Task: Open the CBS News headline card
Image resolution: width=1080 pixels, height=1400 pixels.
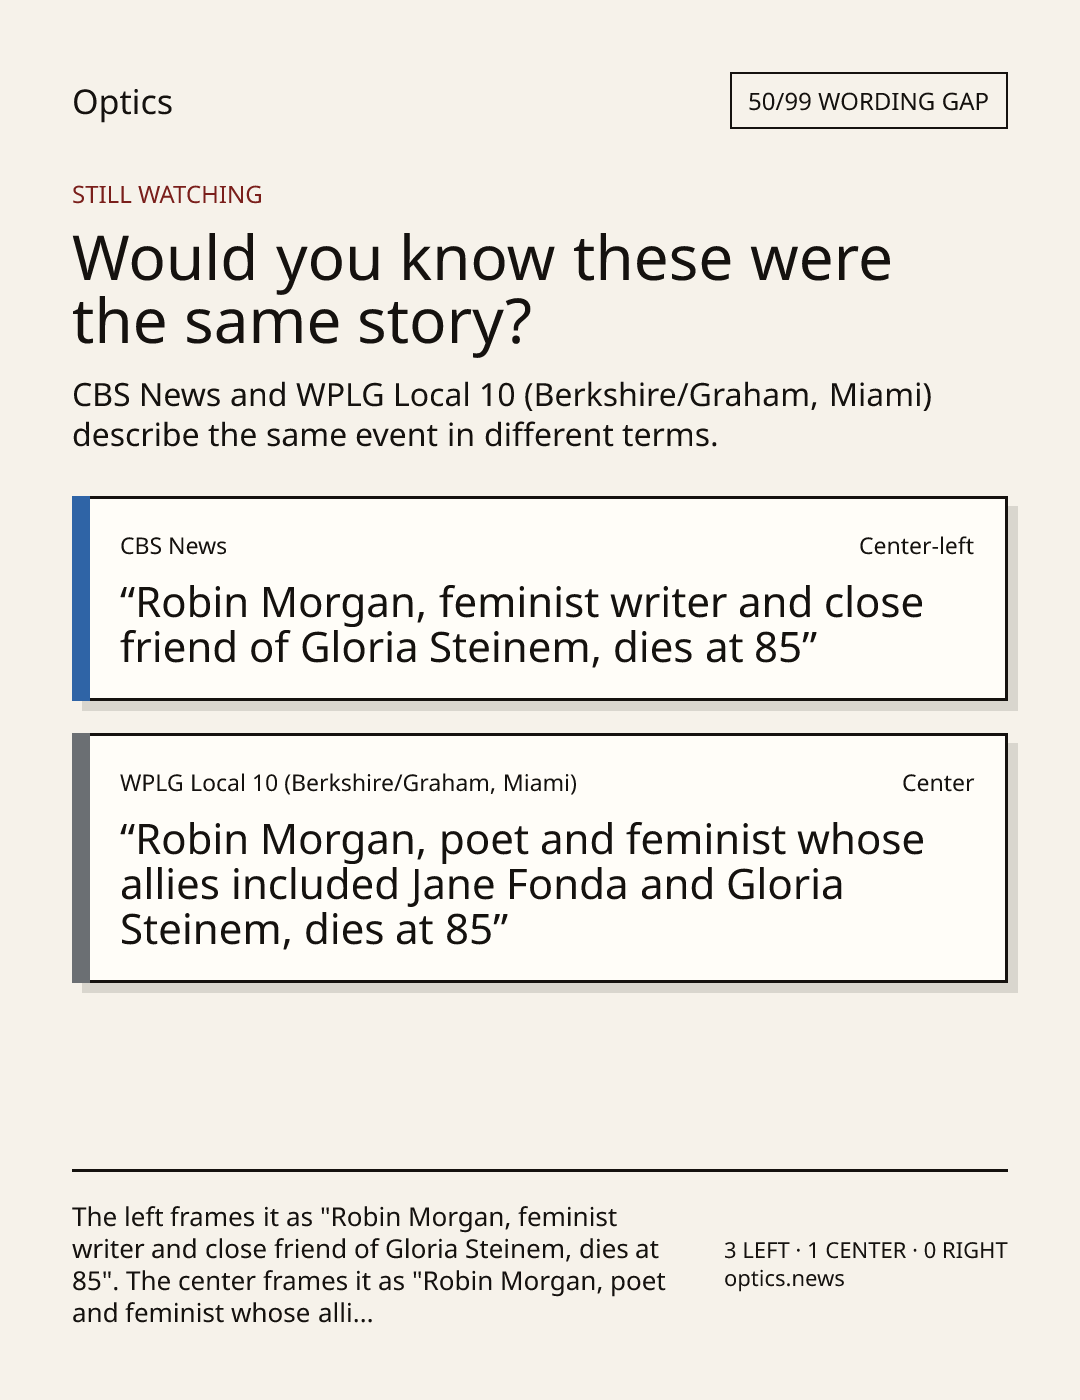Action: (540, 598)
